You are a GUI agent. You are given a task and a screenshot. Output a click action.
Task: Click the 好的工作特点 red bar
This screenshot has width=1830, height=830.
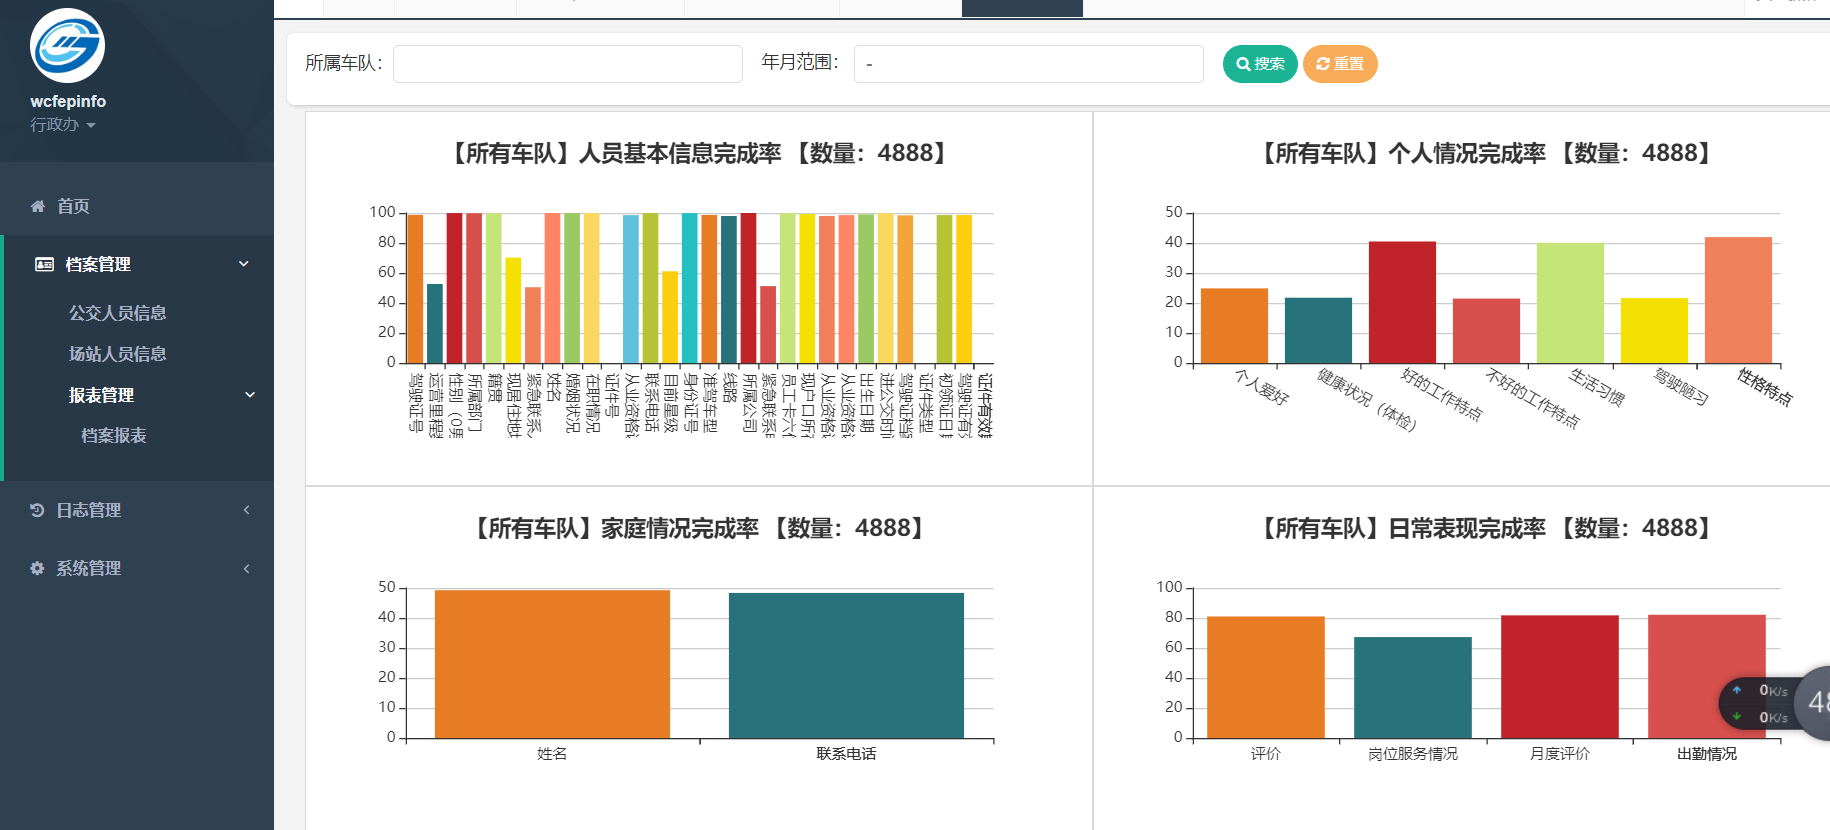[x=1402, y=302]
